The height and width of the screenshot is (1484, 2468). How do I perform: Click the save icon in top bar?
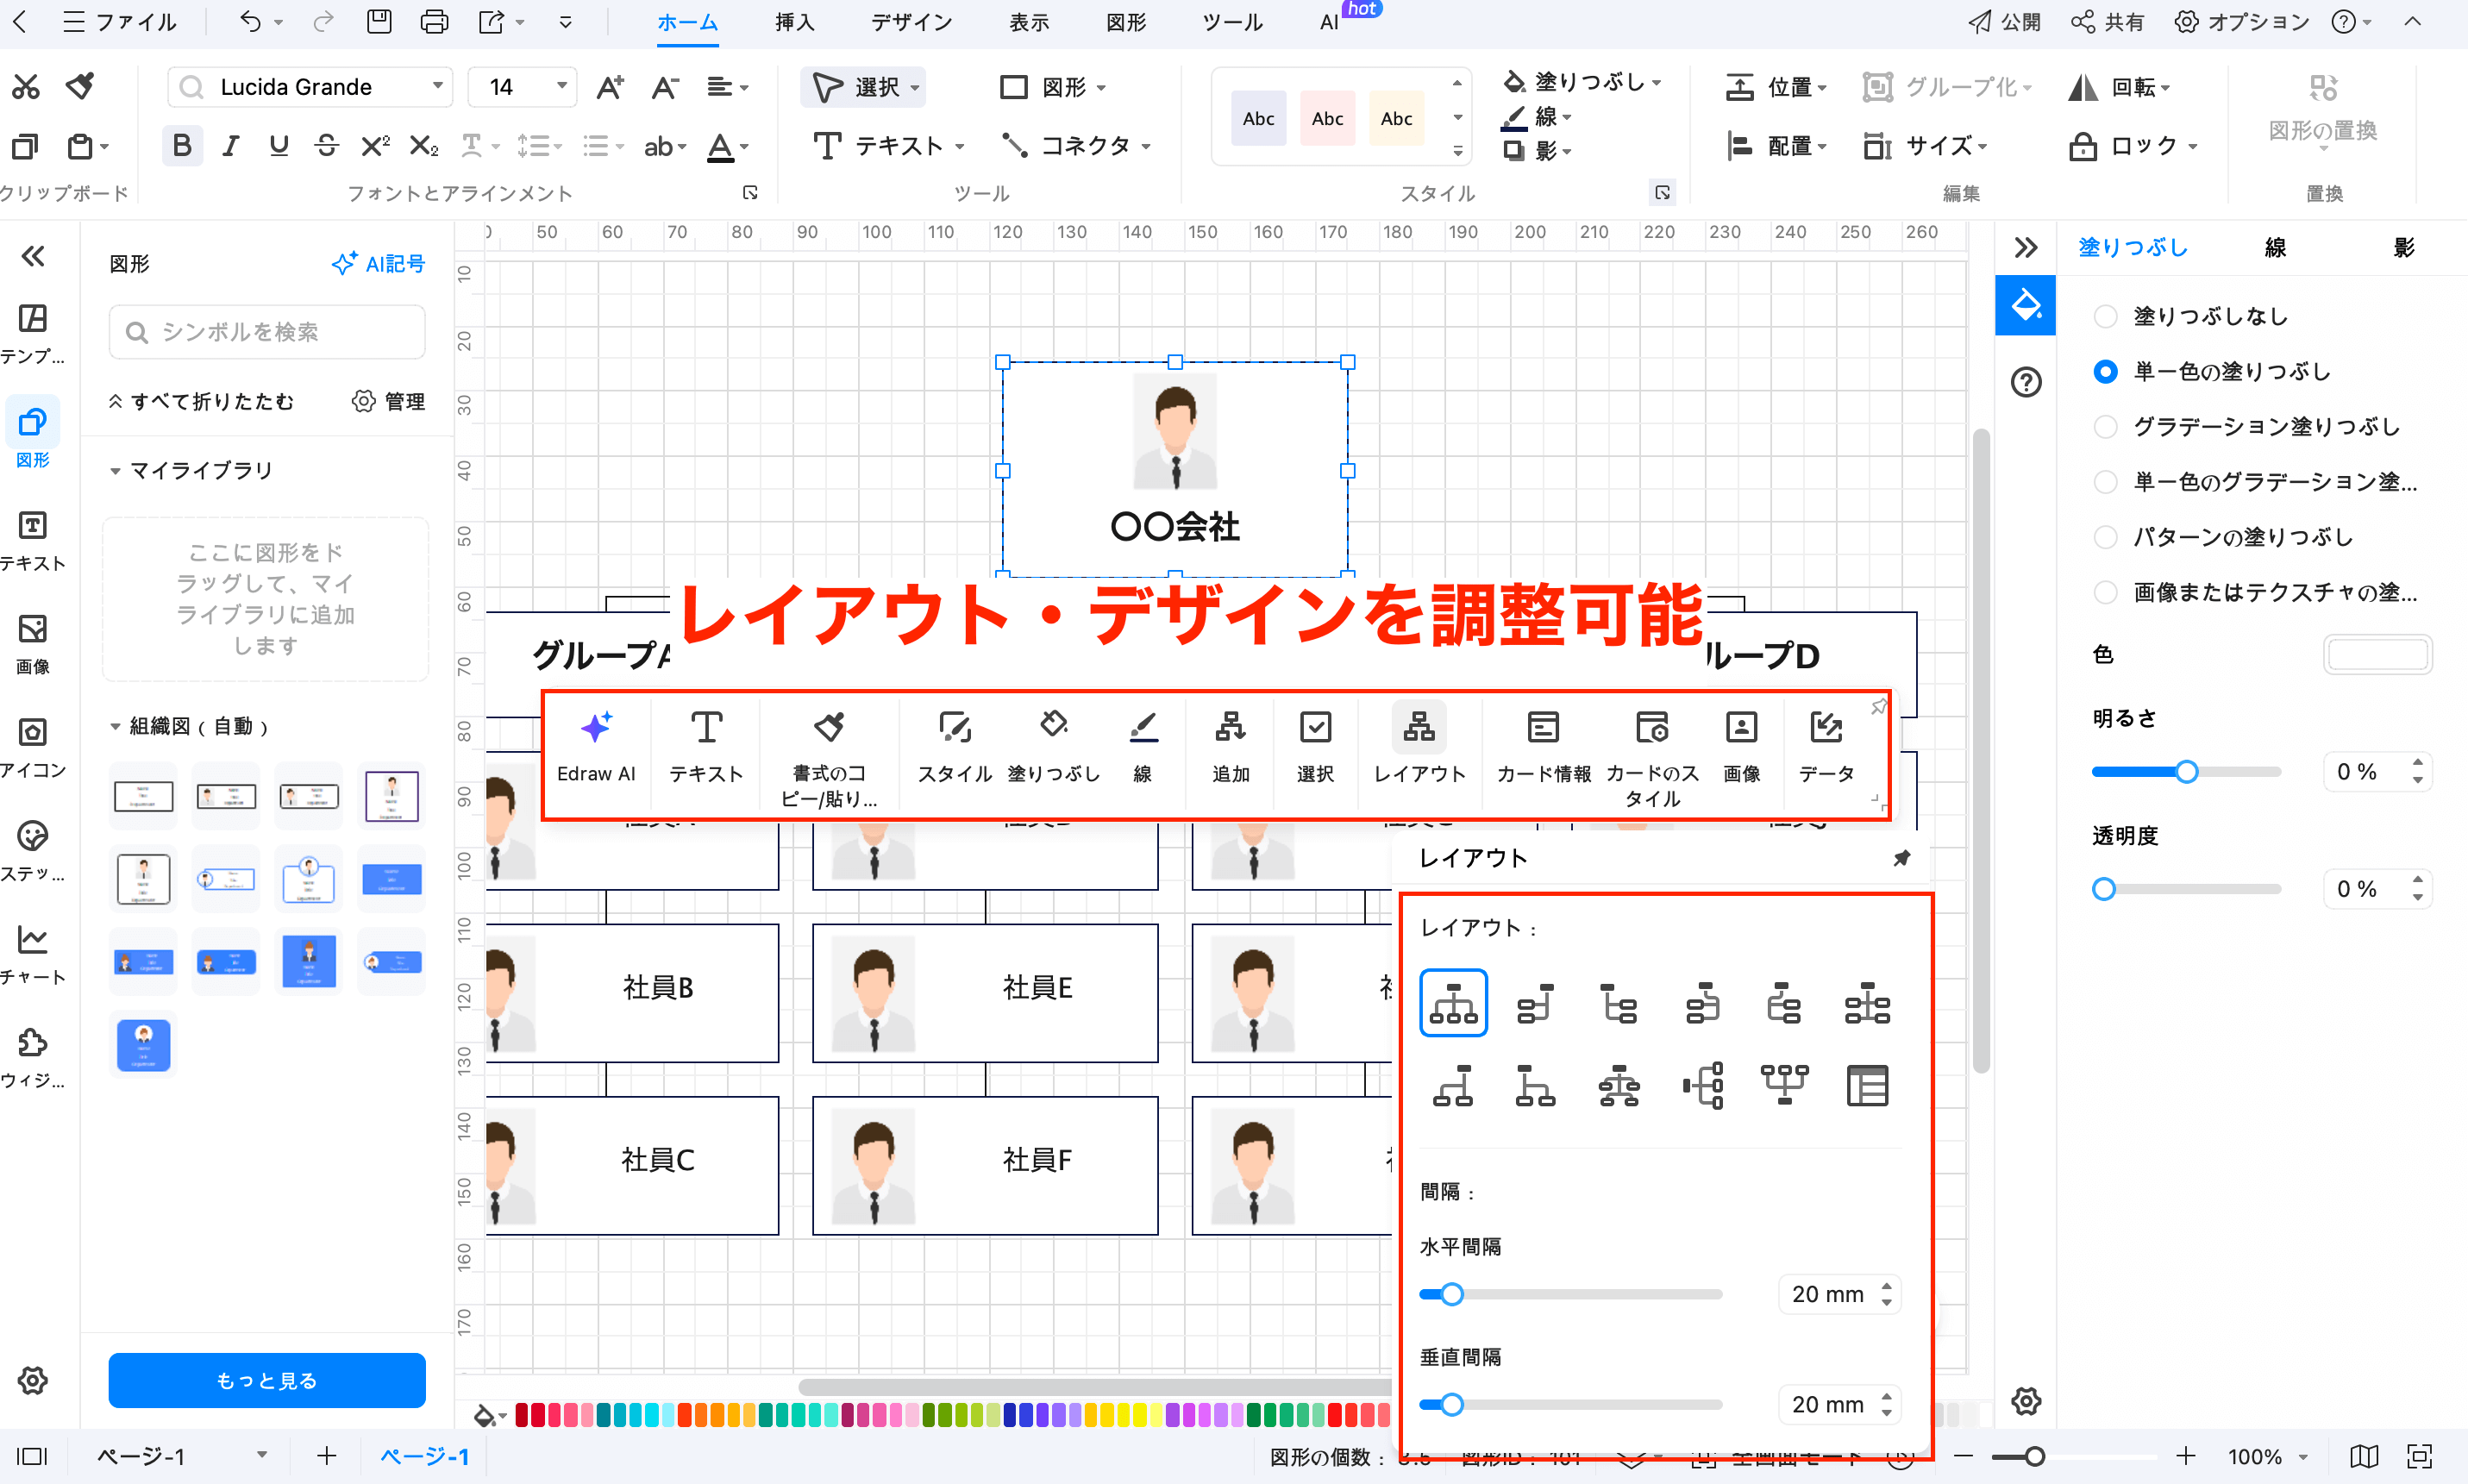click(379, 22)
